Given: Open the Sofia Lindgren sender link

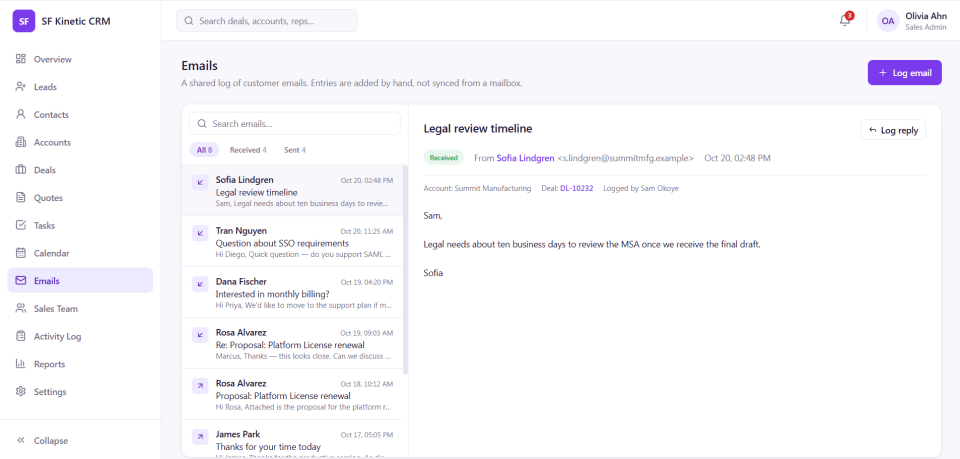Looking at the screenshot, I should click(x=525, y=158).
